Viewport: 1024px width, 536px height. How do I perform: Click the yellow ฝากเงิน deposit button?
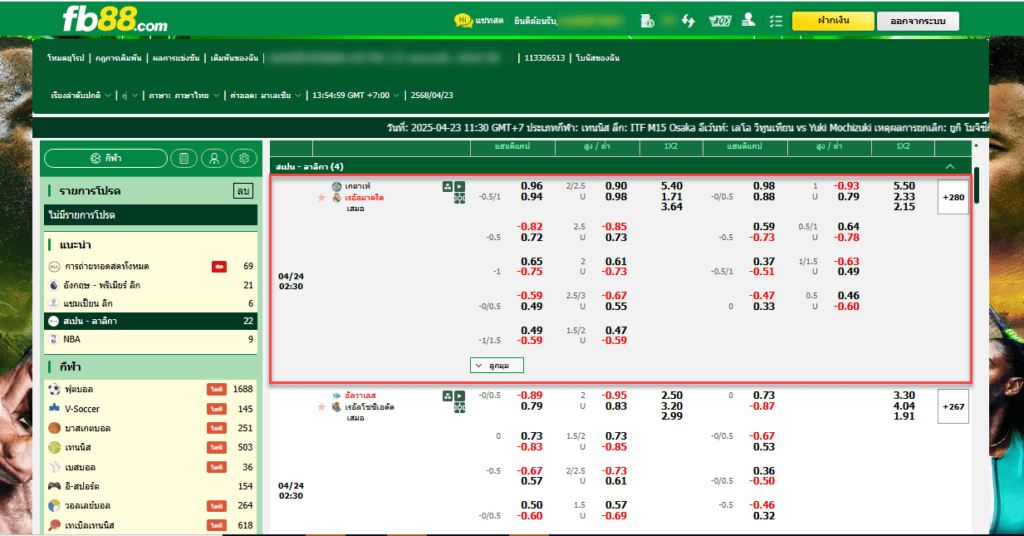tap(833, 21)
